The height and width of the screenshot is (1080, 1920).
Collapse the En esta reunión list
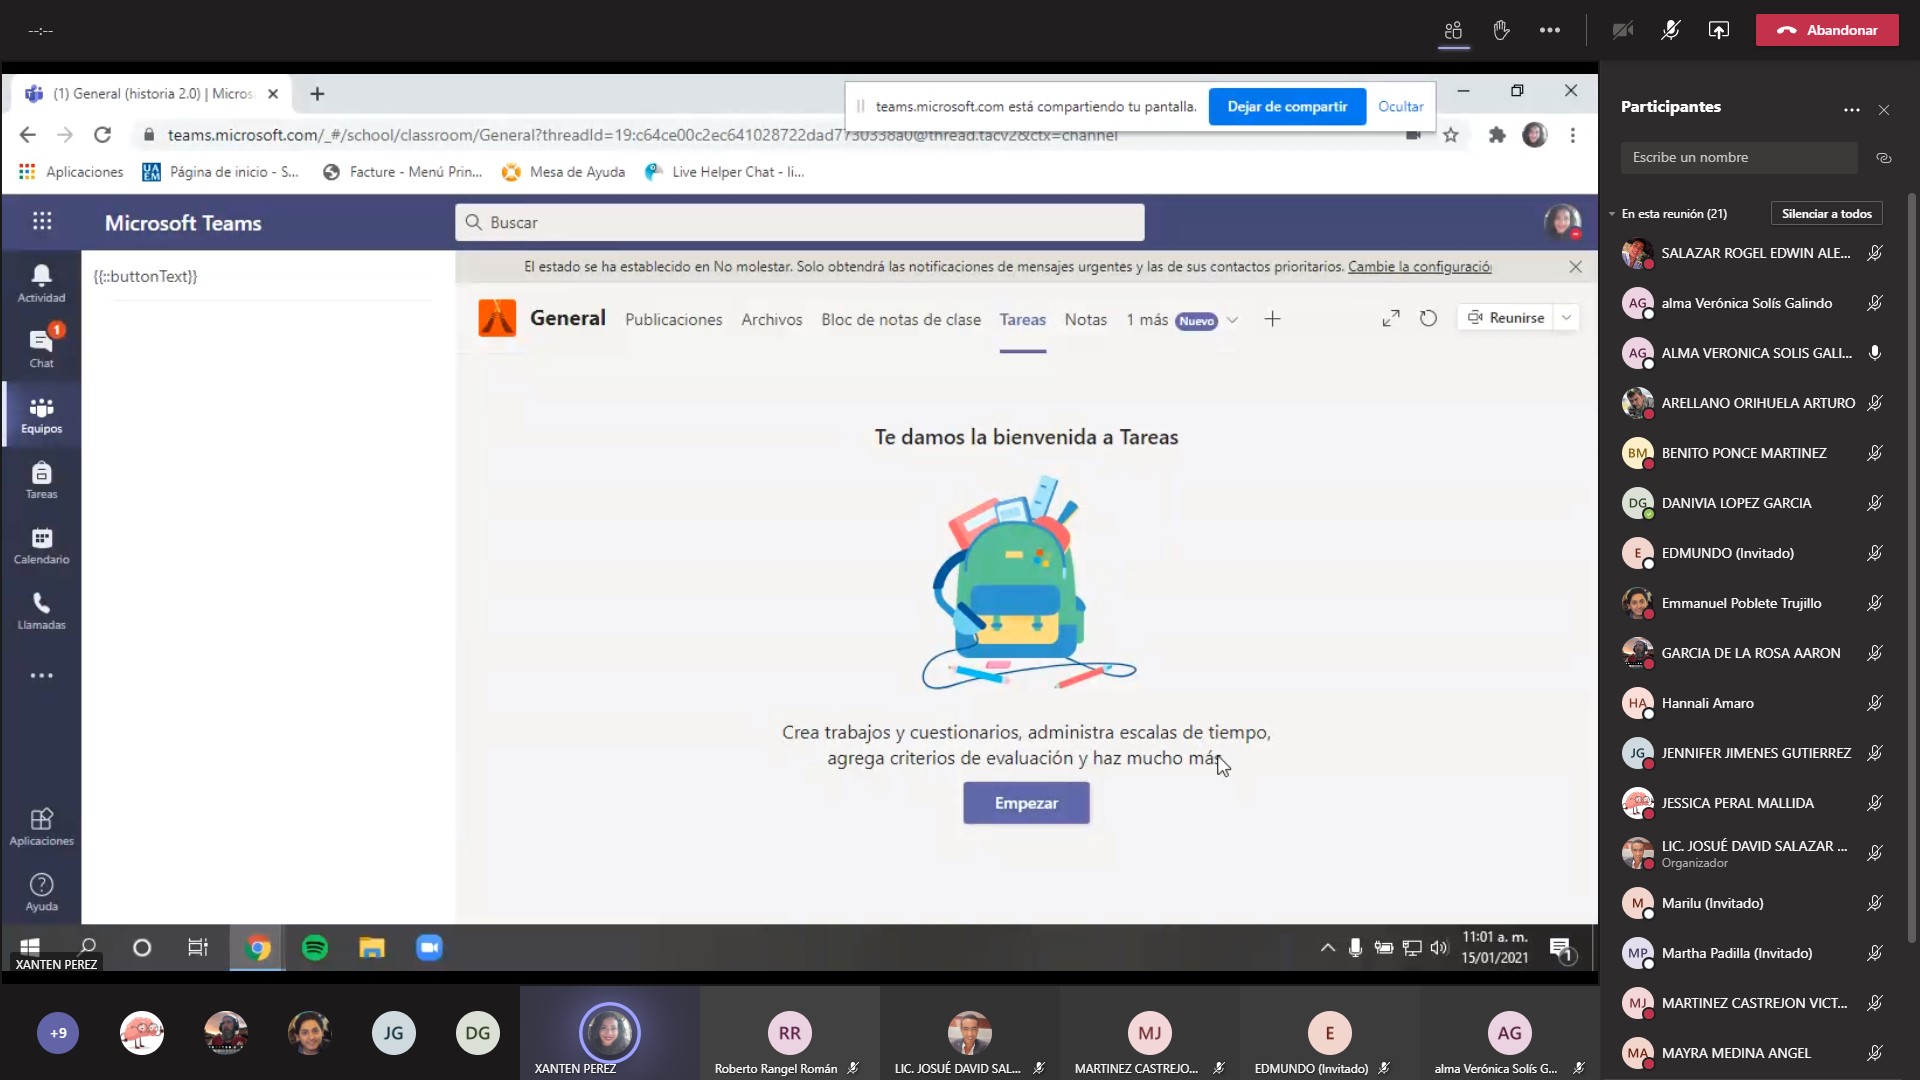click(x=1612, y=214)
